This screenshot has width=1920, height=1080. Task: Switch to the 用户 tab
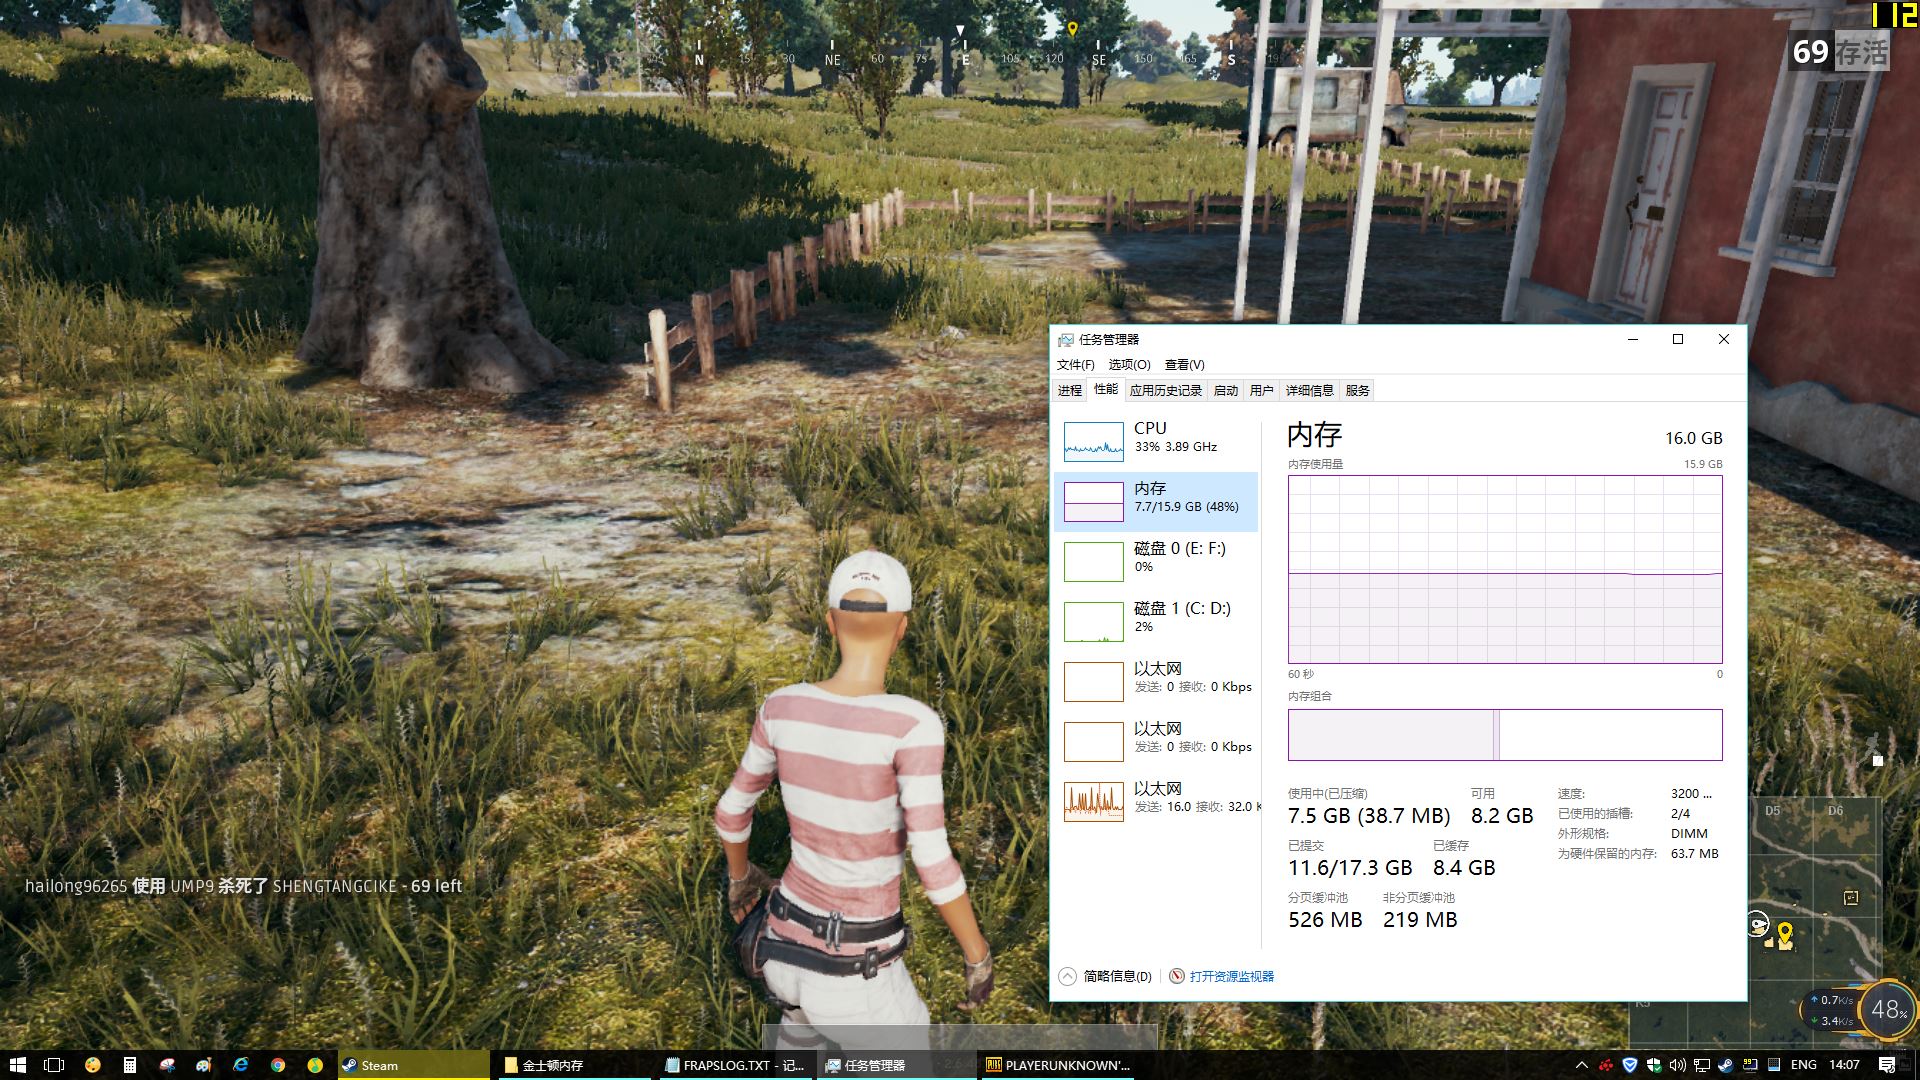[1262, 391]
